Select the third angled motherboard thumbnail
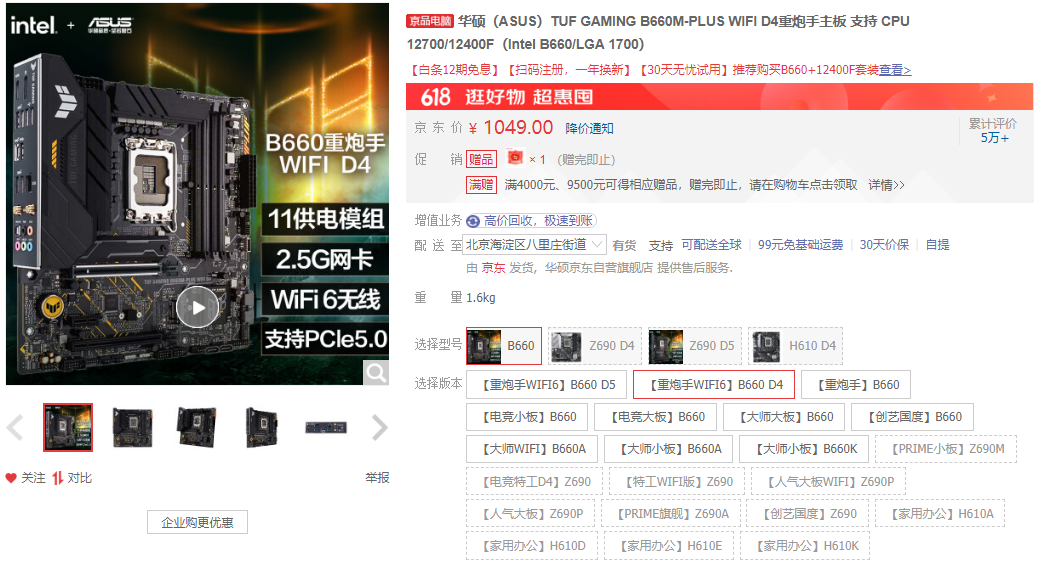Screen dimensions: 1042x564 197,427
